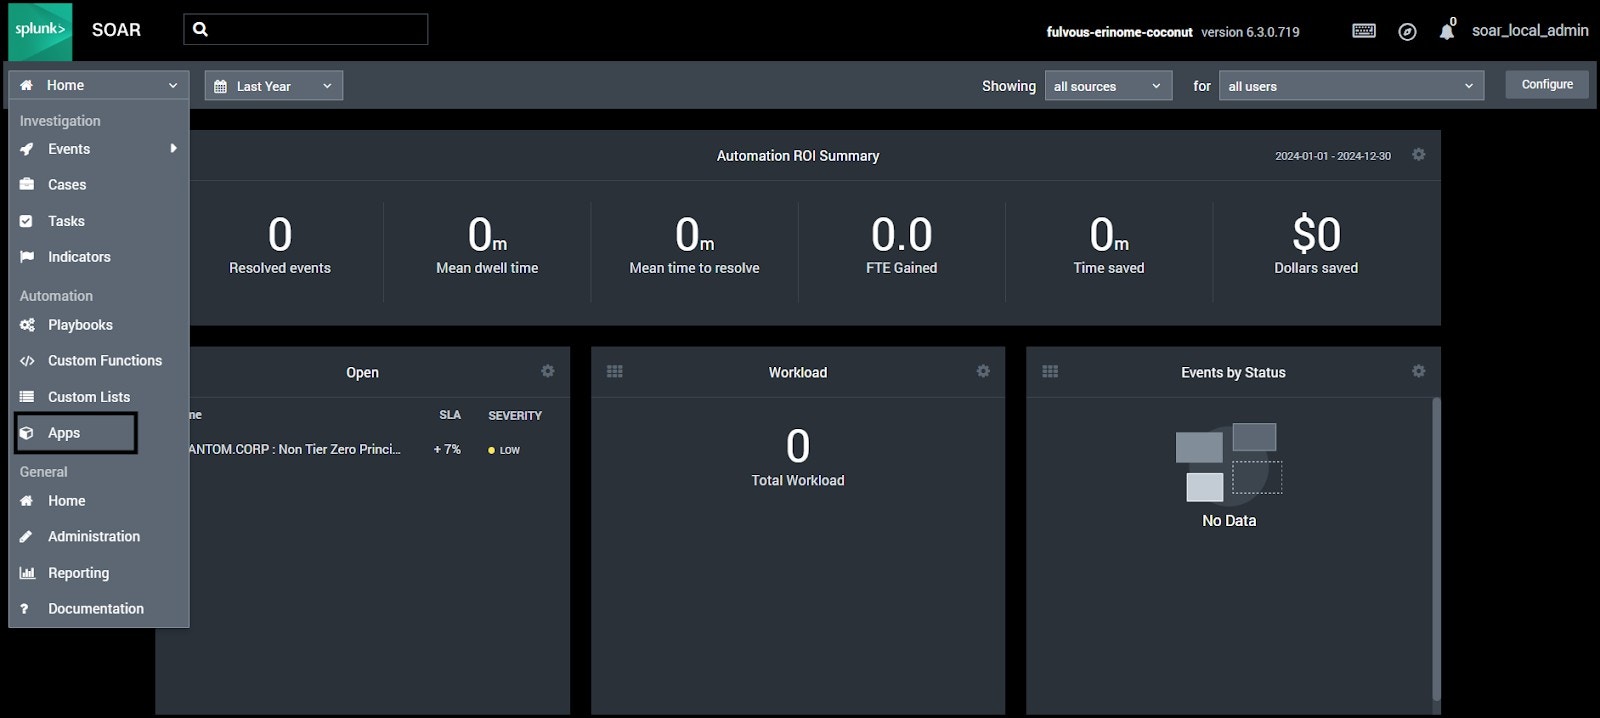Image resolution: width=1600 pixels, height=718 pixels.
Task: Open the Workload panel settings gear
Action: (x=983, y=371)
